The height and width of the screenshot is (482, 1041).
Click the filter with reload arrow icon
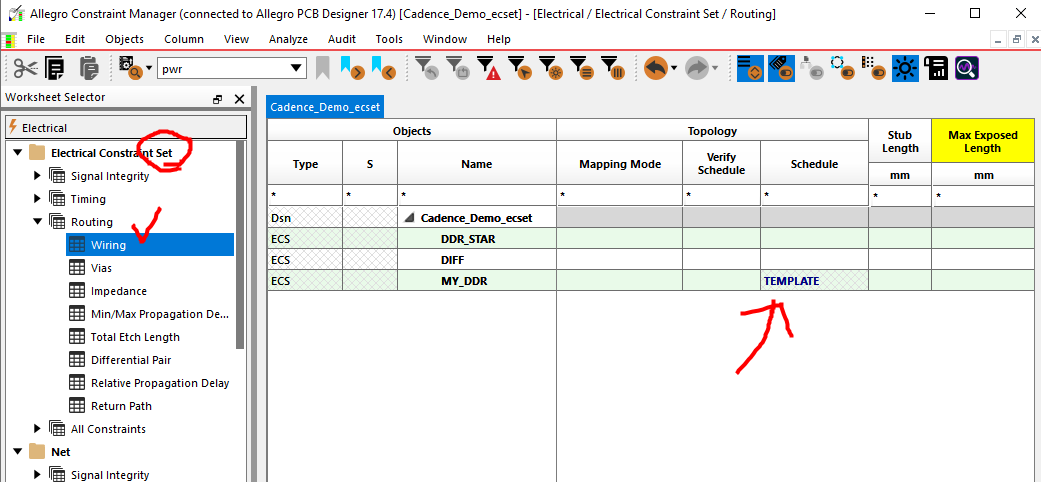[457, 68]
